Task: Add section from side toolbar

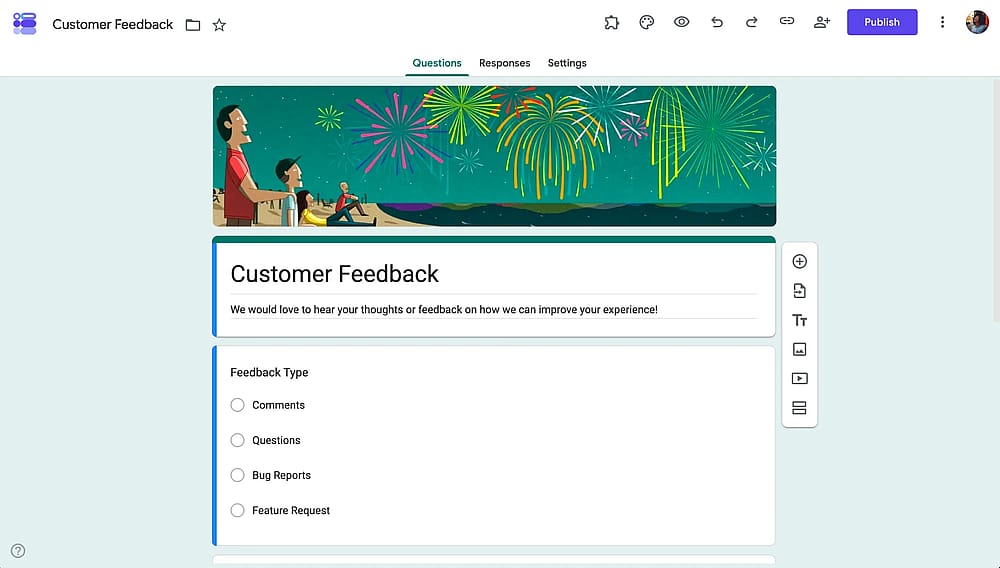Action: coord(799,408)
